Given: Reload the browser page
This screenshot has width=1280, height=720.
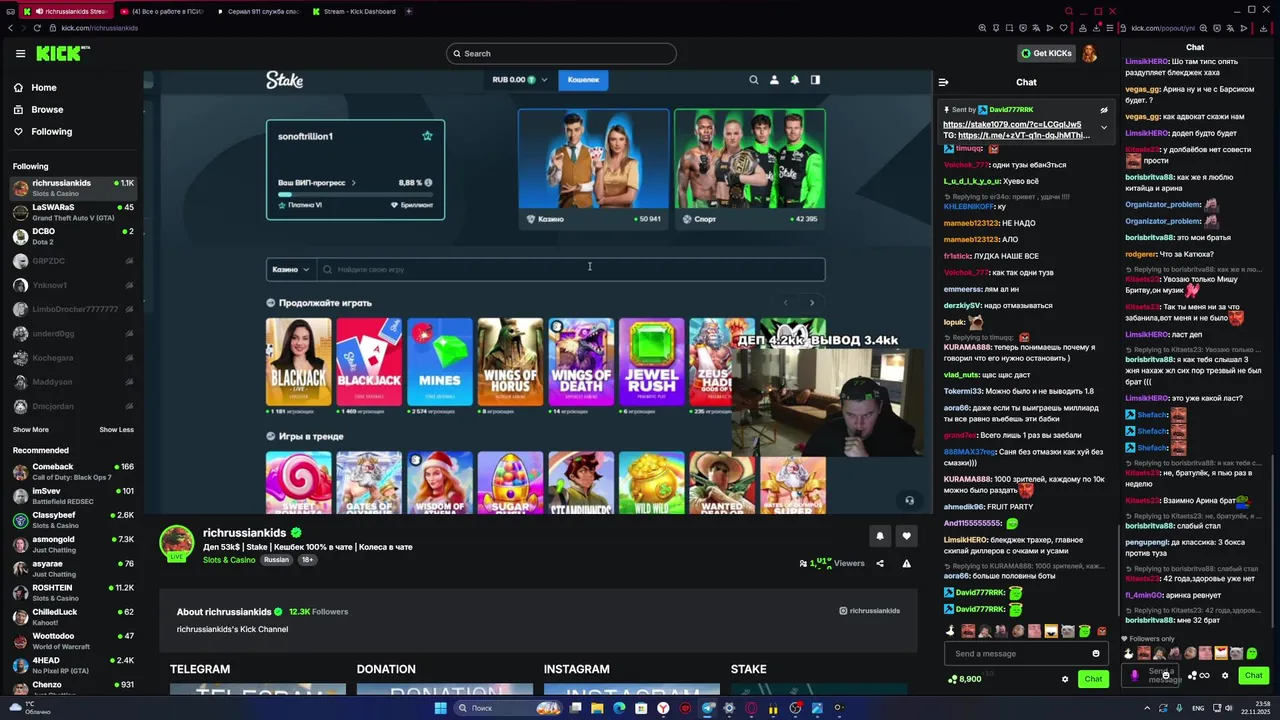Looking at the screenshot, I should [37, 28].
